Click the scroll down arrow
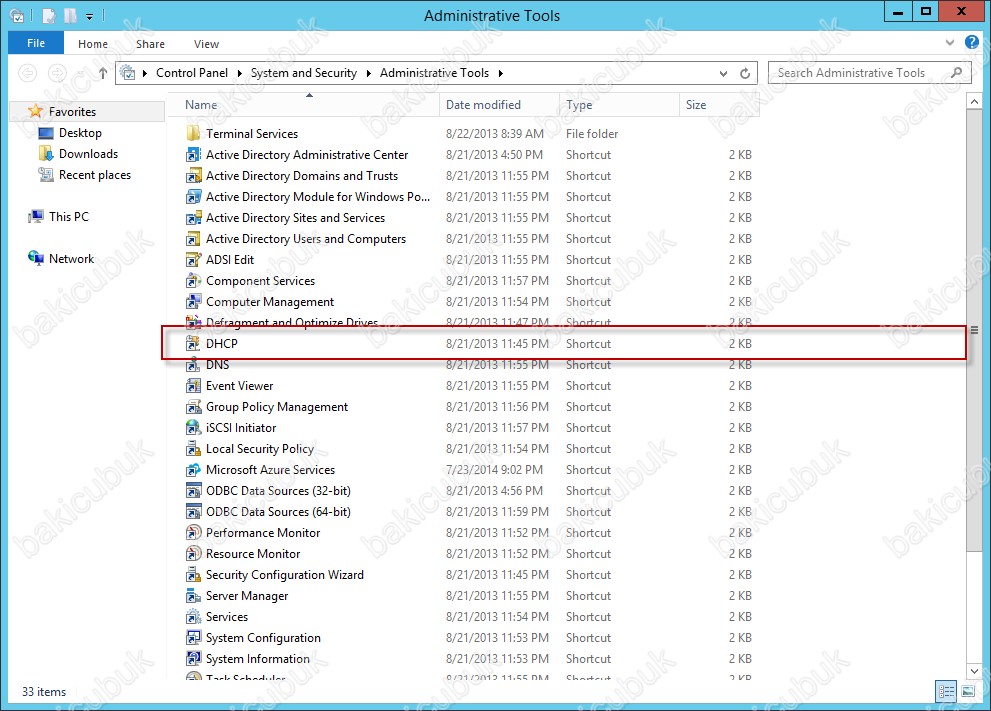The height and width of the screenshot is (711, 991). click(974, 671)
